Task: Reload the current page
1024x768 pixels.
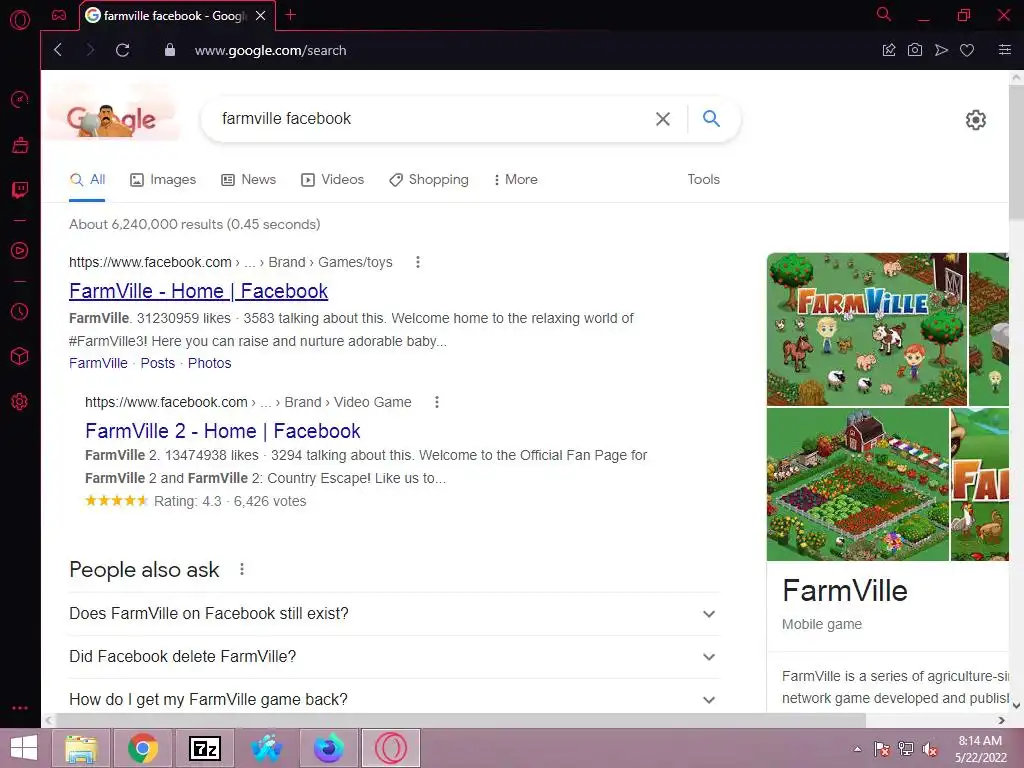Action: [122, 50]
